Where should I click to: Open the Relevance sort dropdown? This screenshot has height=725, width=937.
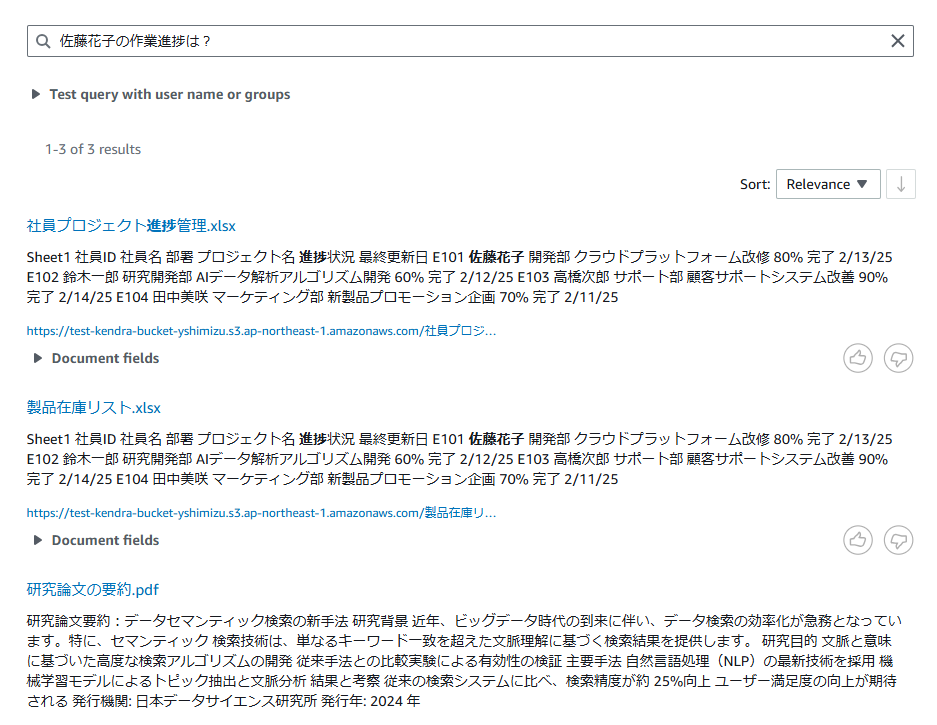(828, 184)
